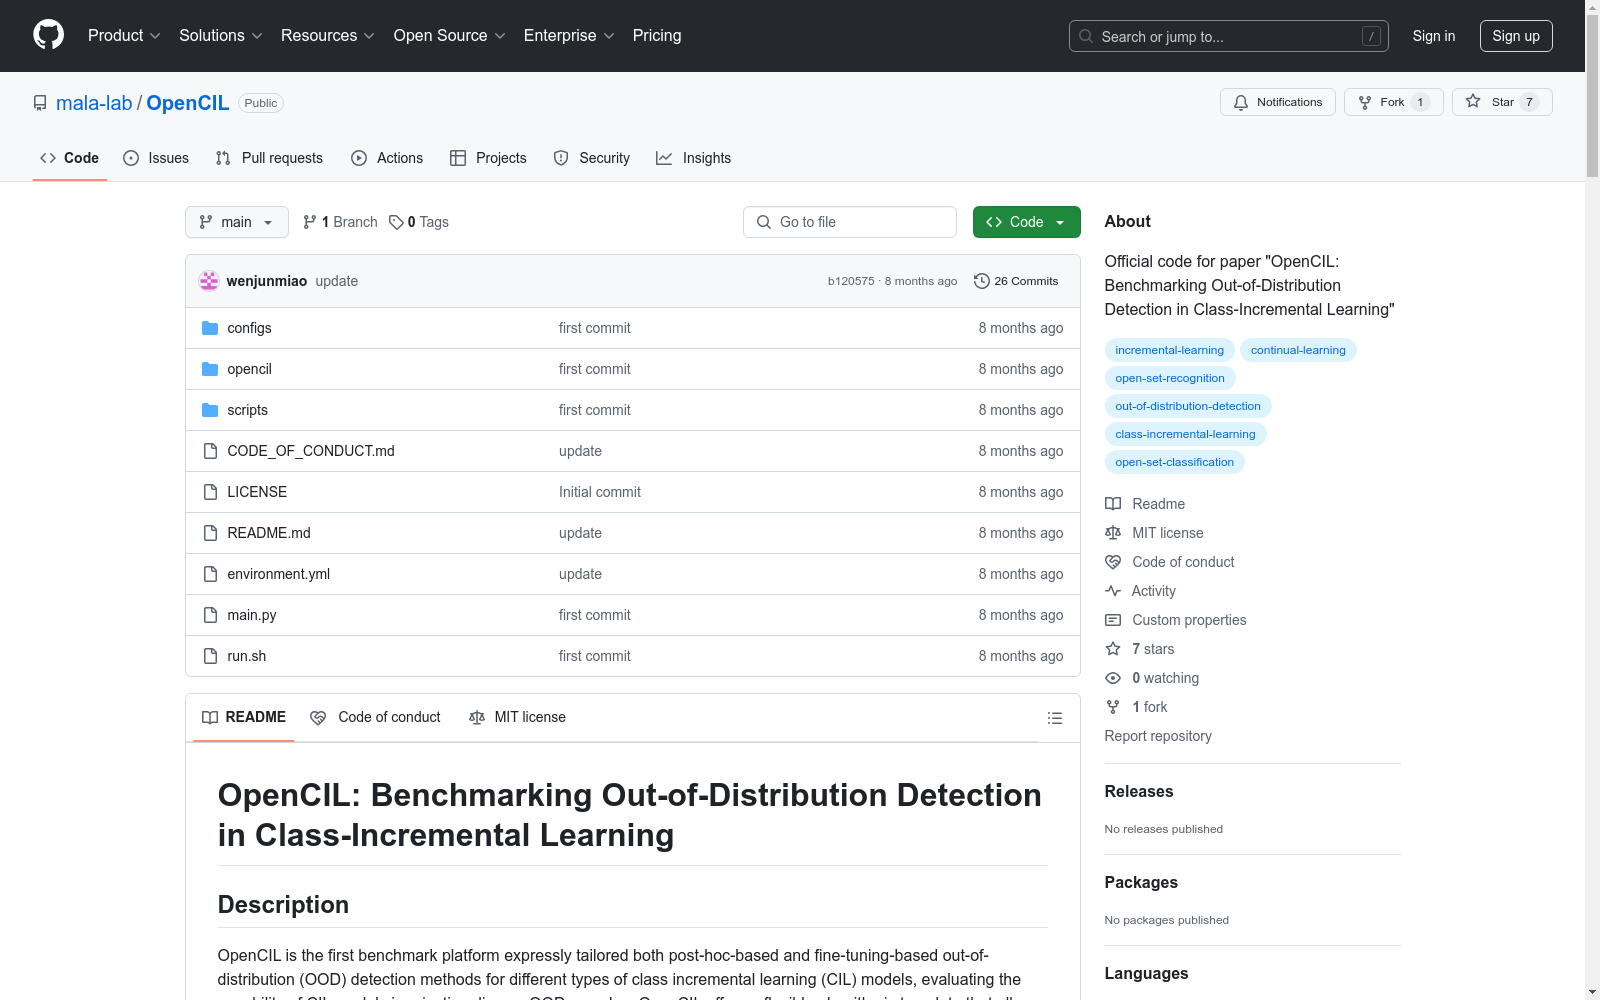Open the Insights tab
Screen dimensions: 1600x1000
tap(693, 158)
